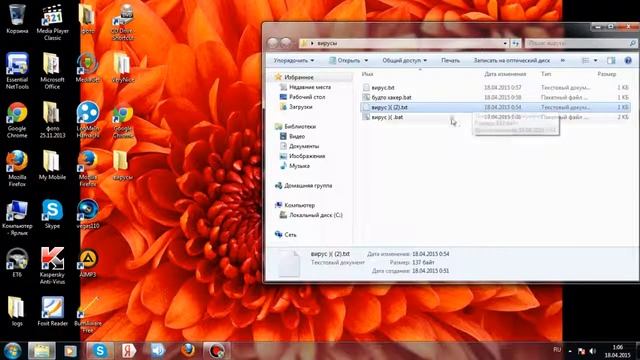640x360 pixels.
Task: Click the Yandex taskbar button
Action: click(129, 351)
